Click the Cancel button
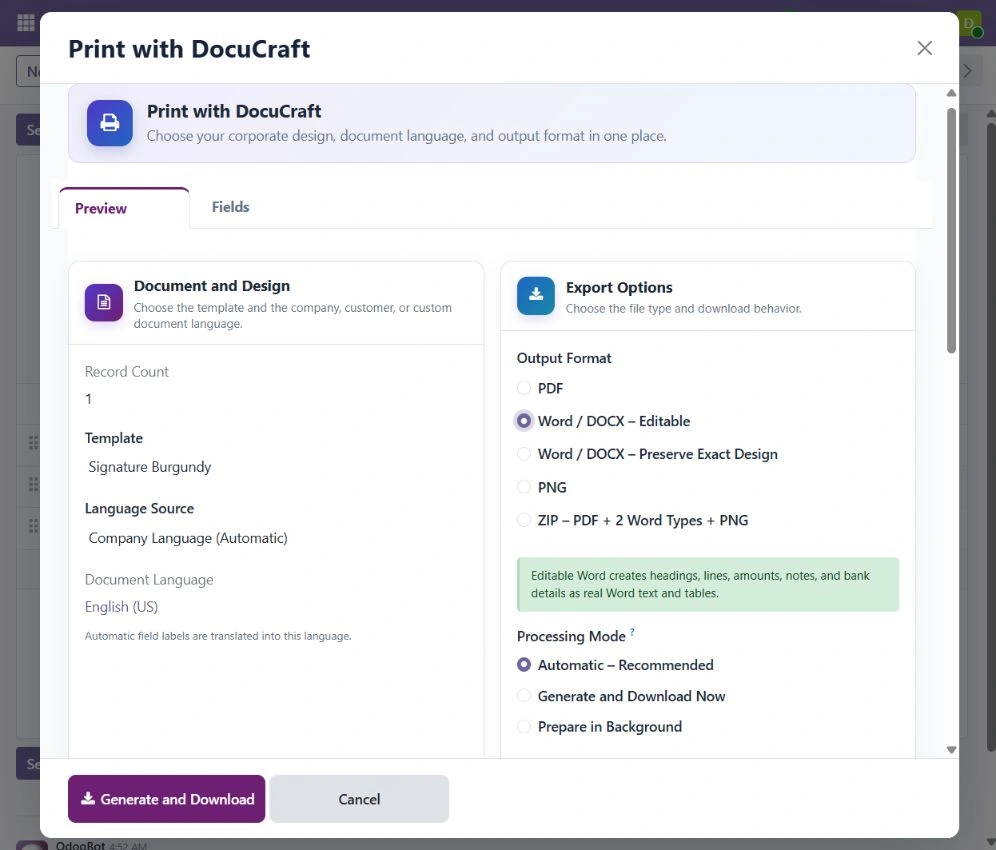Image resolution: width=996 pixels, height=850 pixels. pyautogui.click(x=359, y=799)
